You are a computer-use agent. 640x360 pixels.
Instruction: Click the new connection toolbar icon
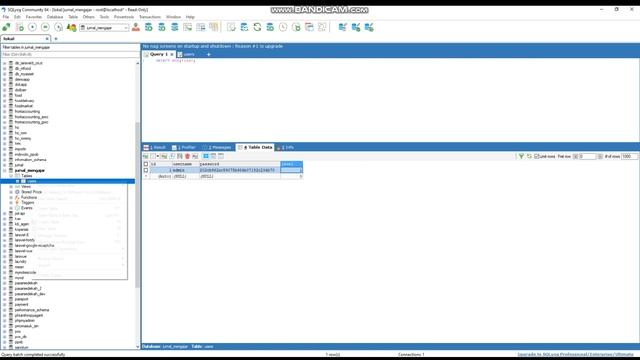(x=7, y=27)
